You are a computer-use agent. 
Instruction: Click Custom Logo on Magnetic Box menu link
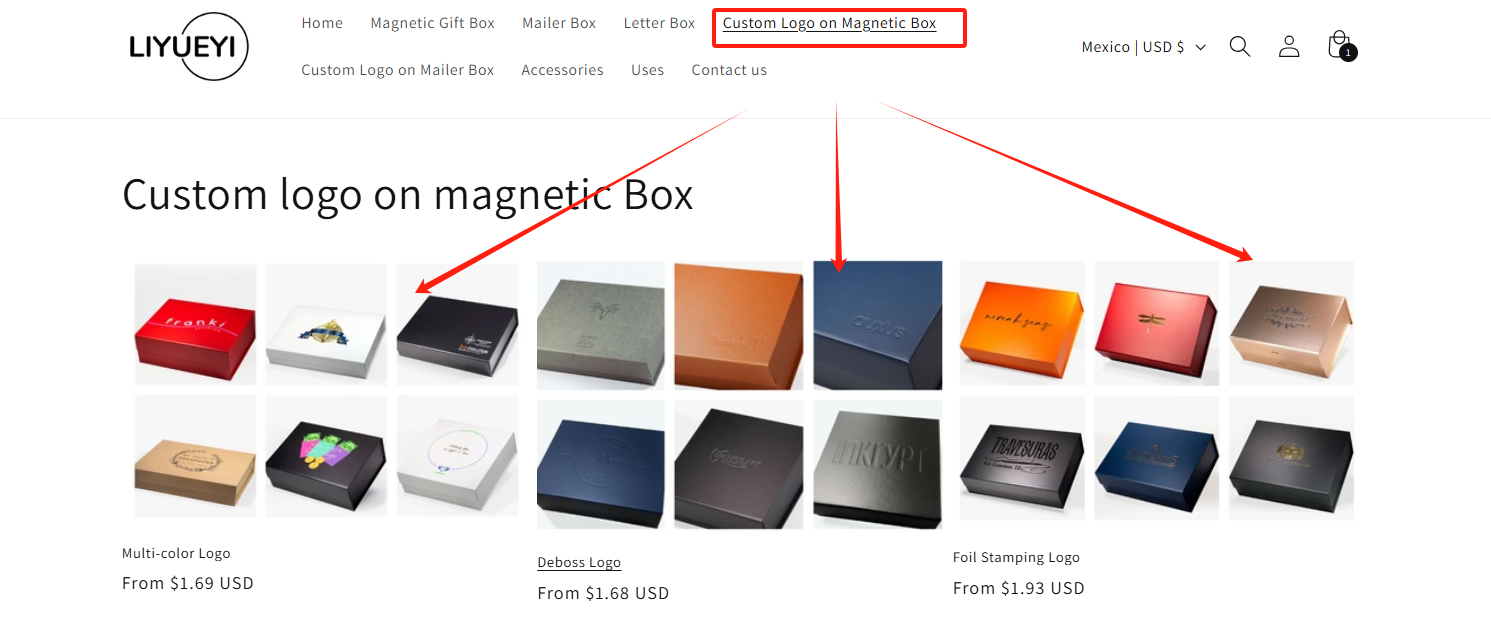pos(830,23)
